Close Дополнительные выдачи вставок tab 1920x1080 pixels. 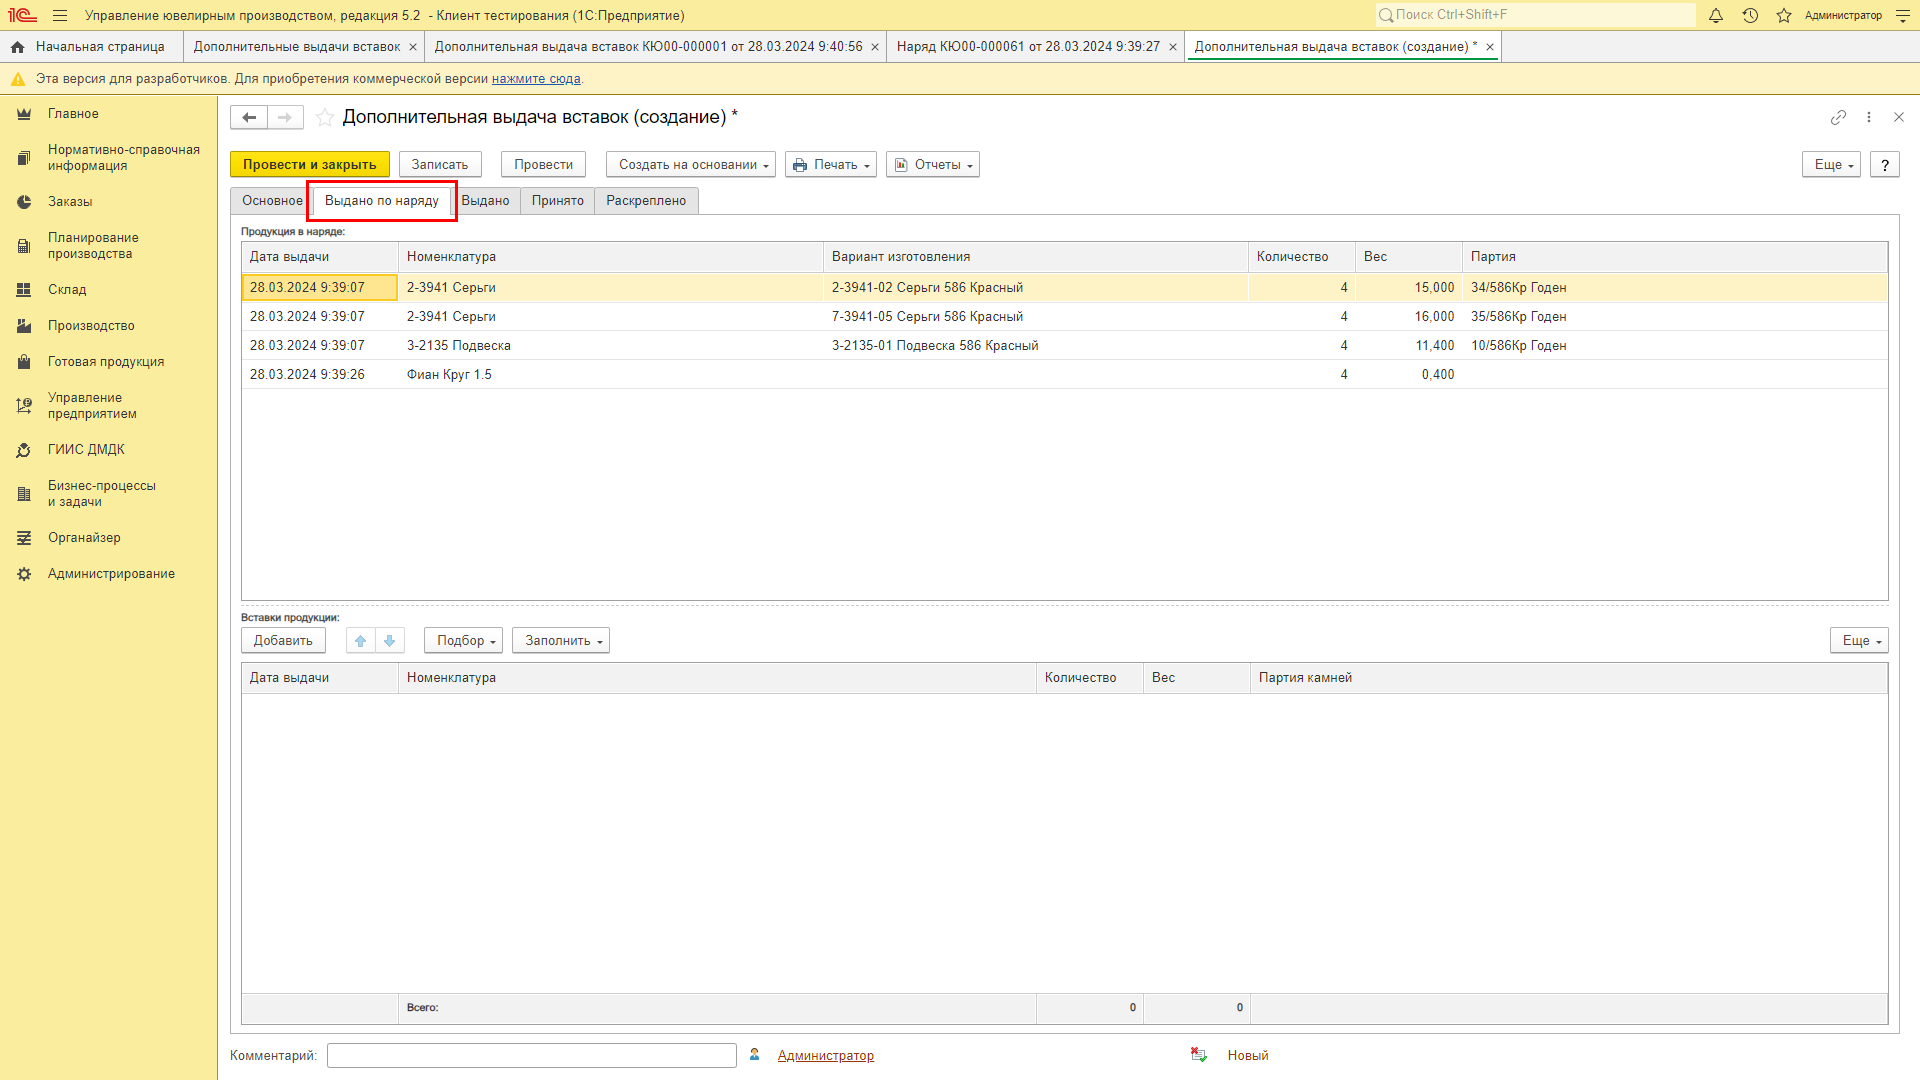click(413, 47)
